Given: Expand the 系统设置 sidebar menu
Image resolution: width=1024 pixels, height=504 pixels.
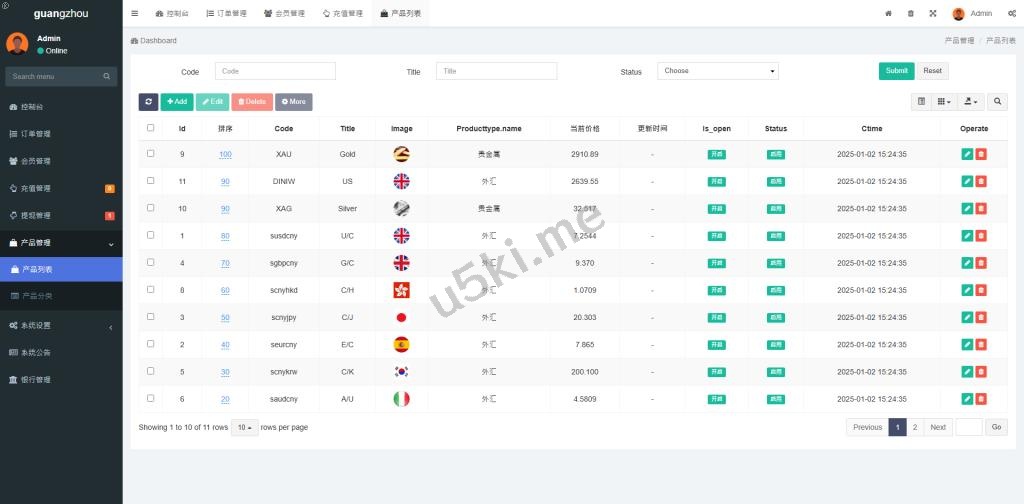Looking at the screenshot, I should 60,326.
